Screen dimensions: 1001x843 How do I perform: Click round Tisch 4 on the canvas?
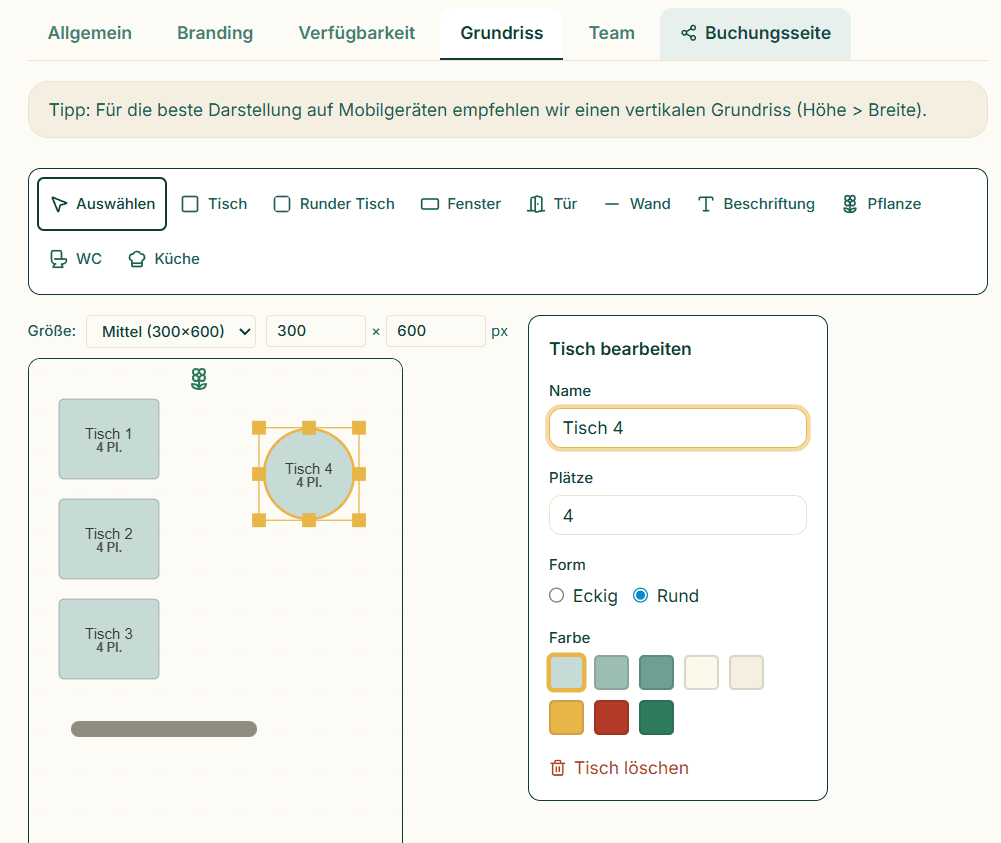point(309,474)
